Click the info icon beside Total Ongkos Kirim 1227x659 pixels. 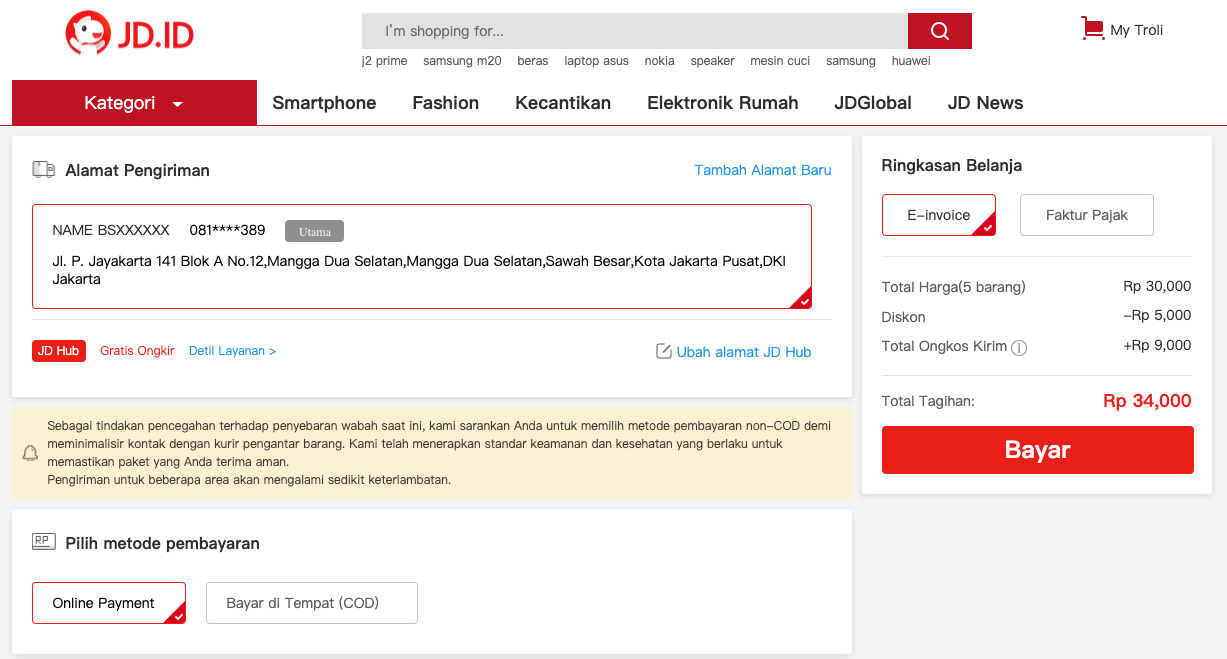[x=1019, y=348]
